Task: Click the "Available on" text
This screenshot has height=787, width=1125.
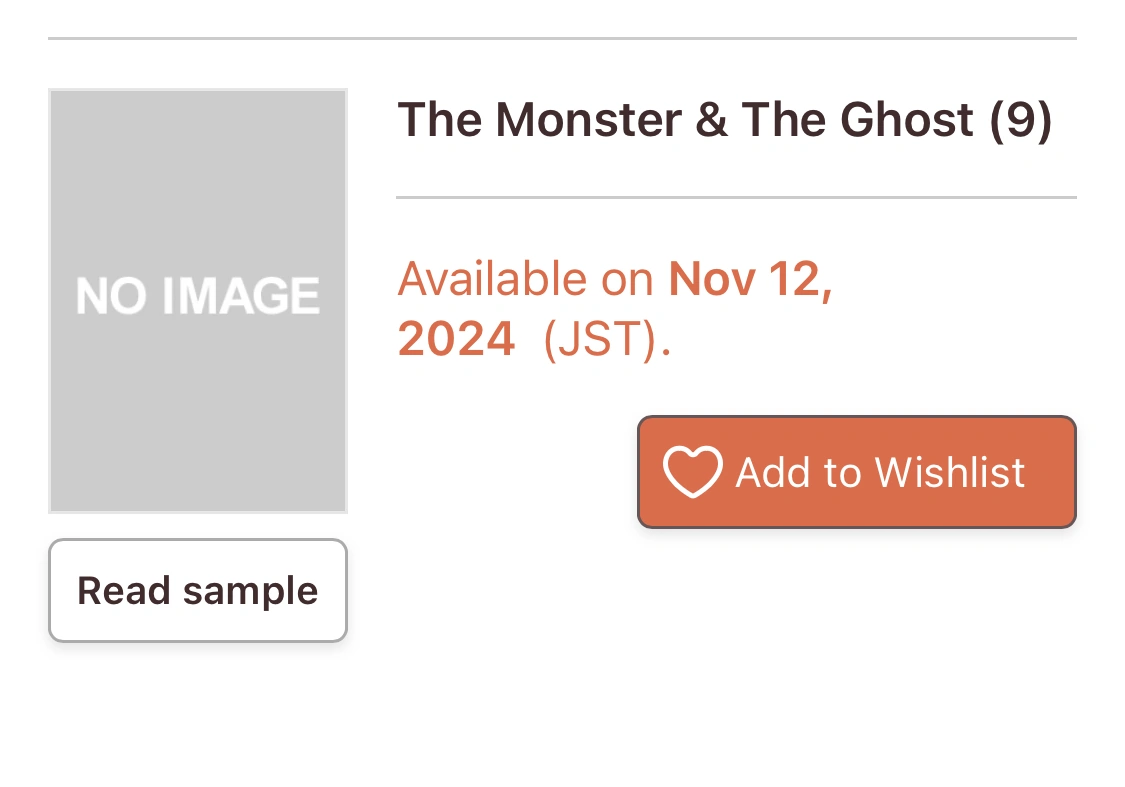Action: tap(525, 279)
